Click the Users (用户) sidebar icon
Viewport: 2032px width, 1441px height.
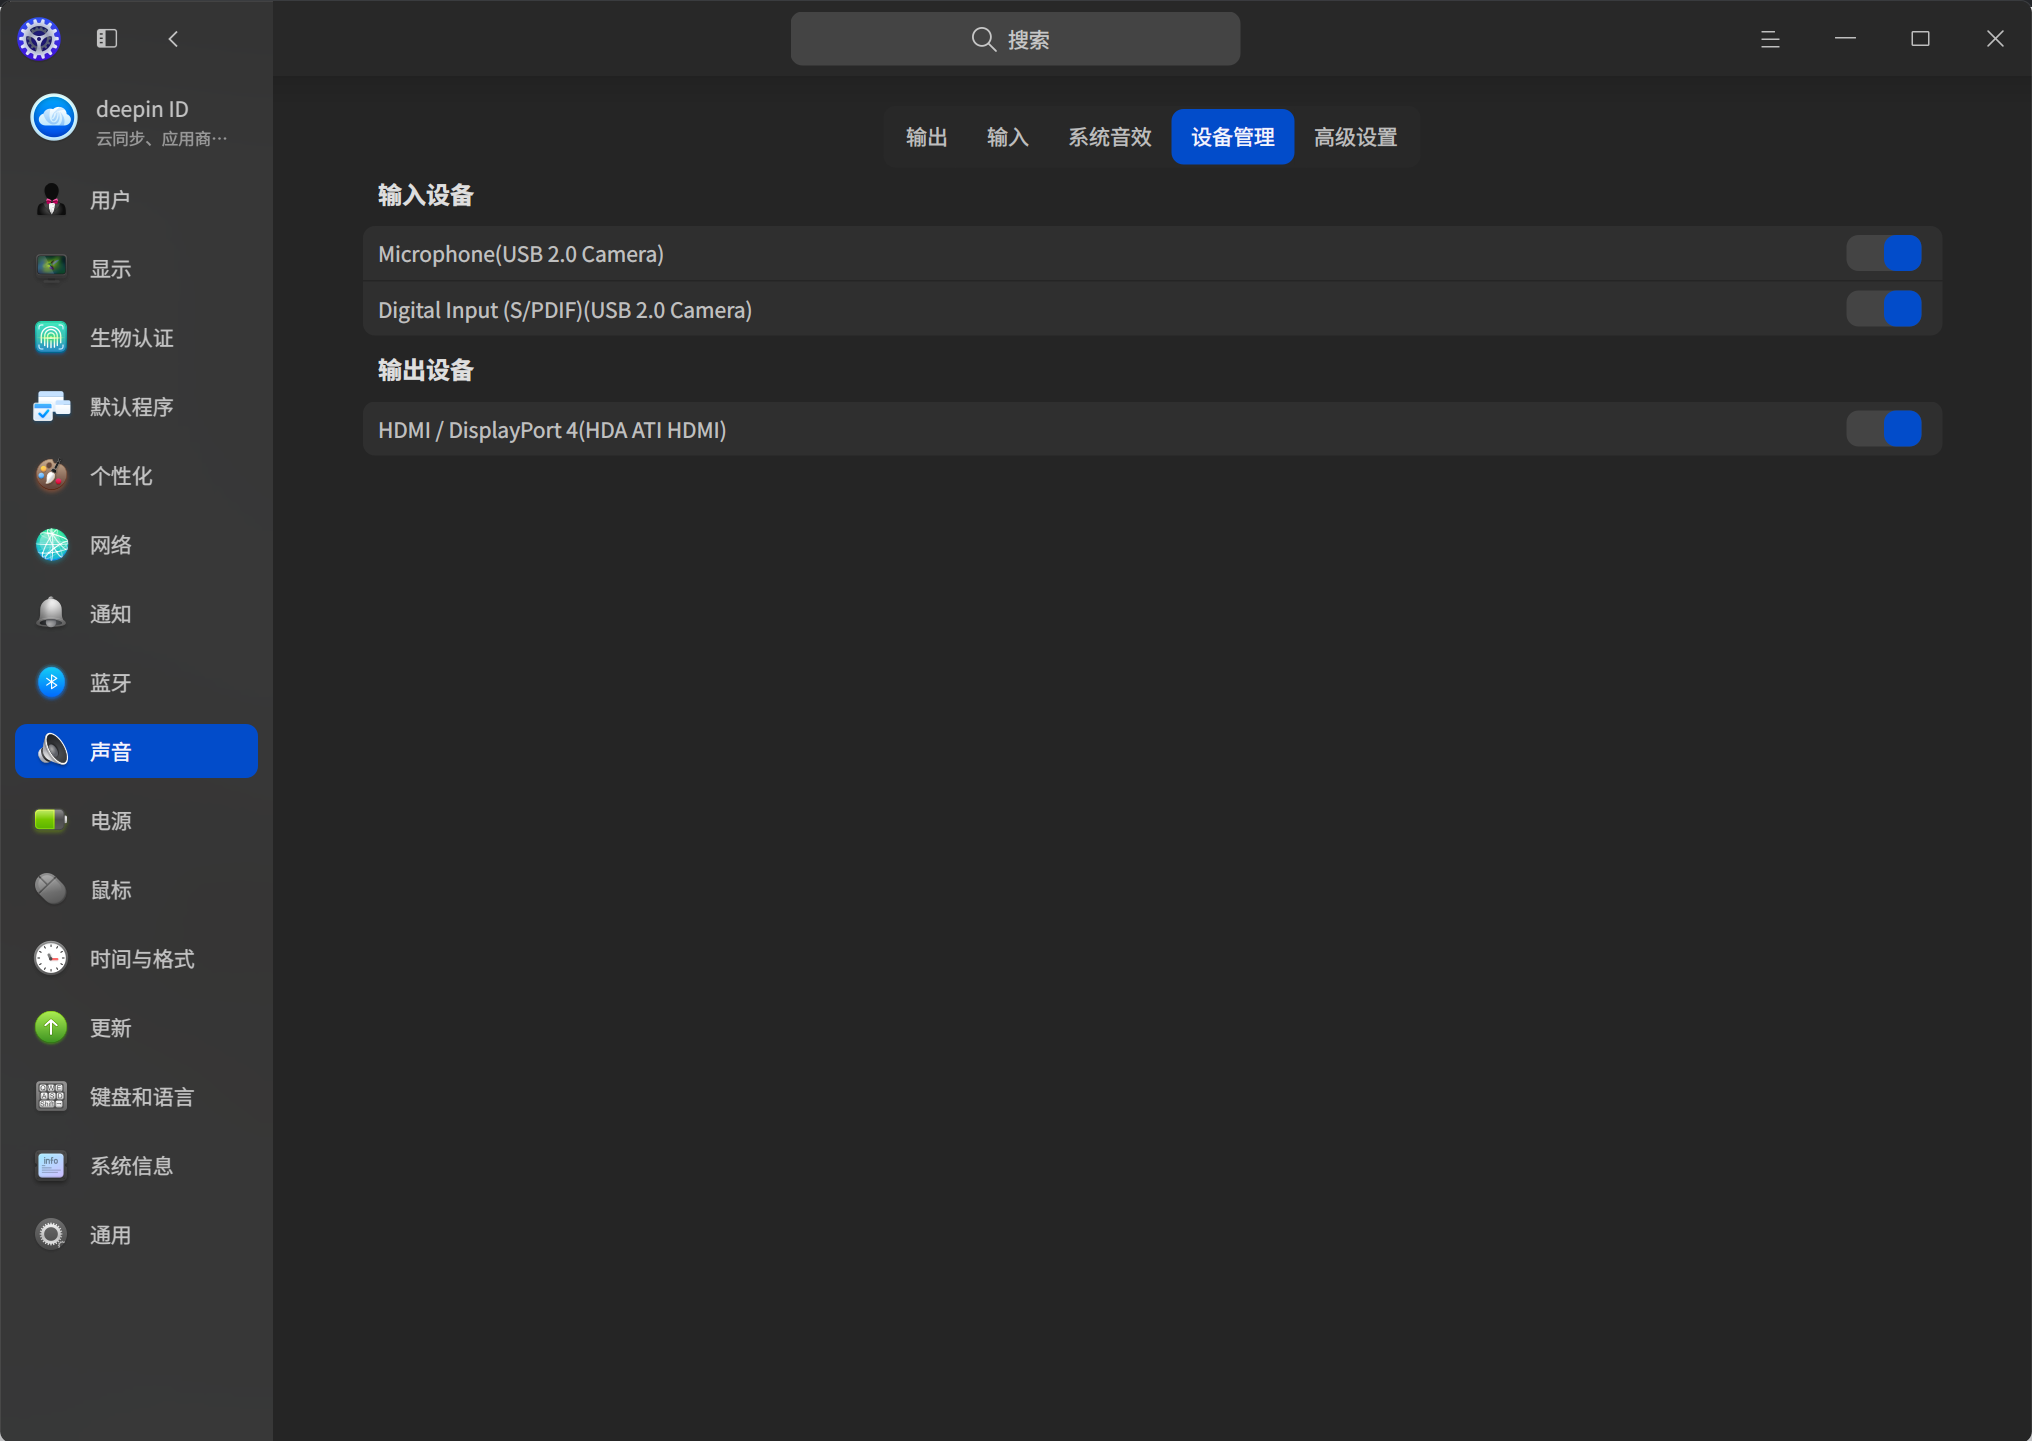51,199
